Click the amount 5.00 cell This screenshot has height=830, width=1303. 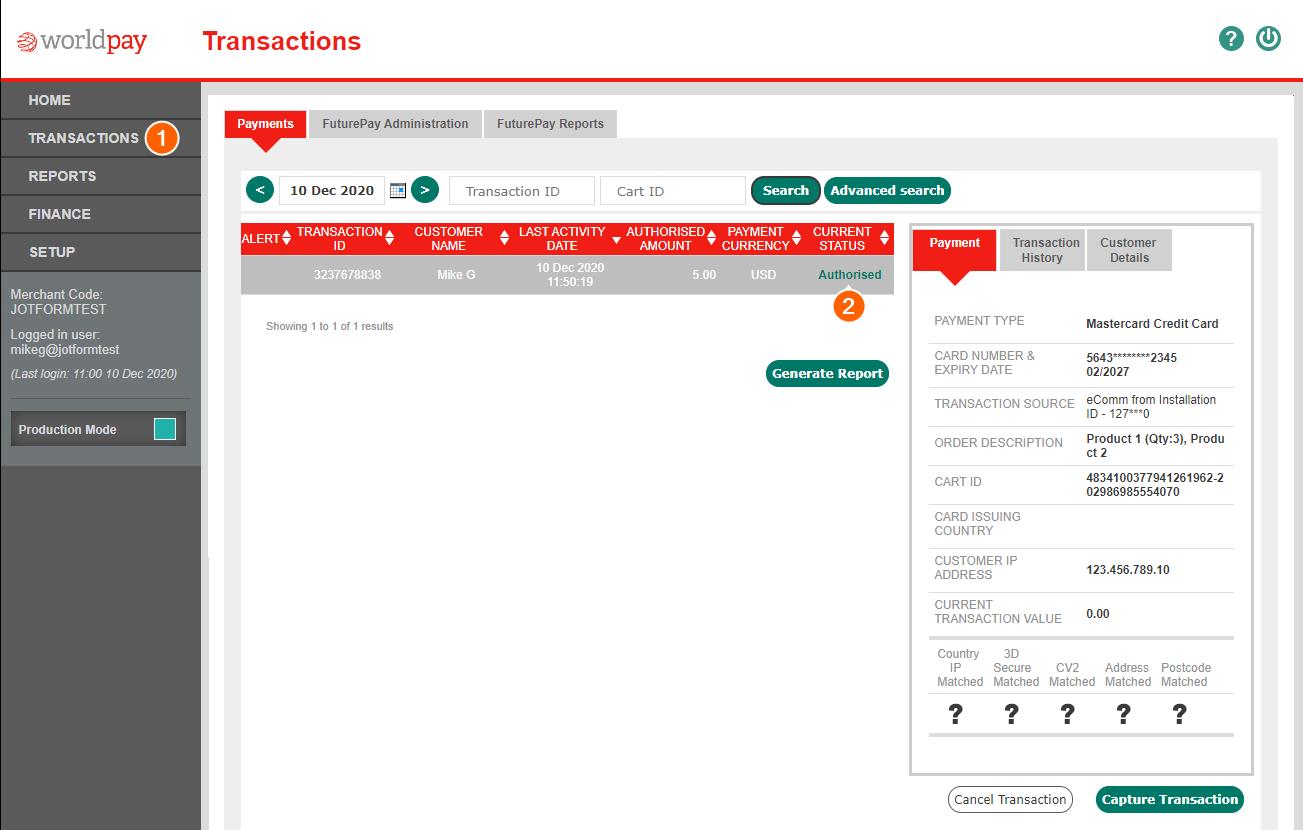point(704,275)
